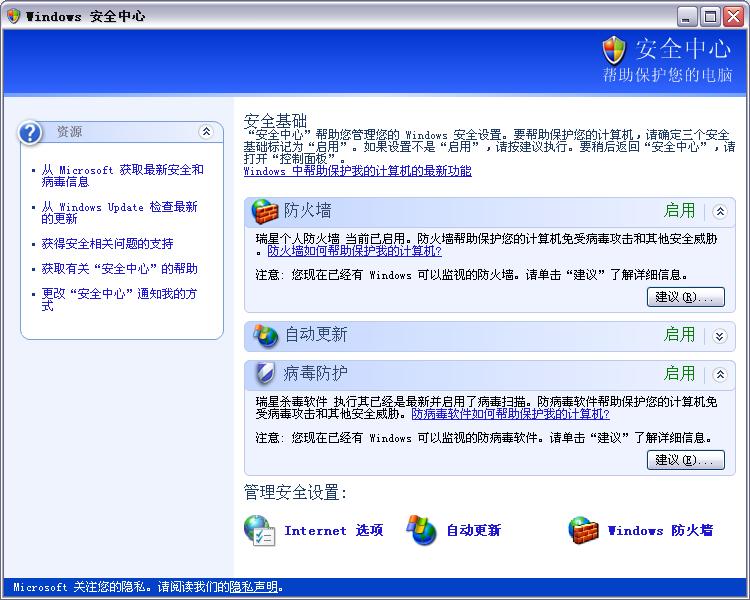
Task: Click the 病毒防护 shield icon
Action: (265, 374)
